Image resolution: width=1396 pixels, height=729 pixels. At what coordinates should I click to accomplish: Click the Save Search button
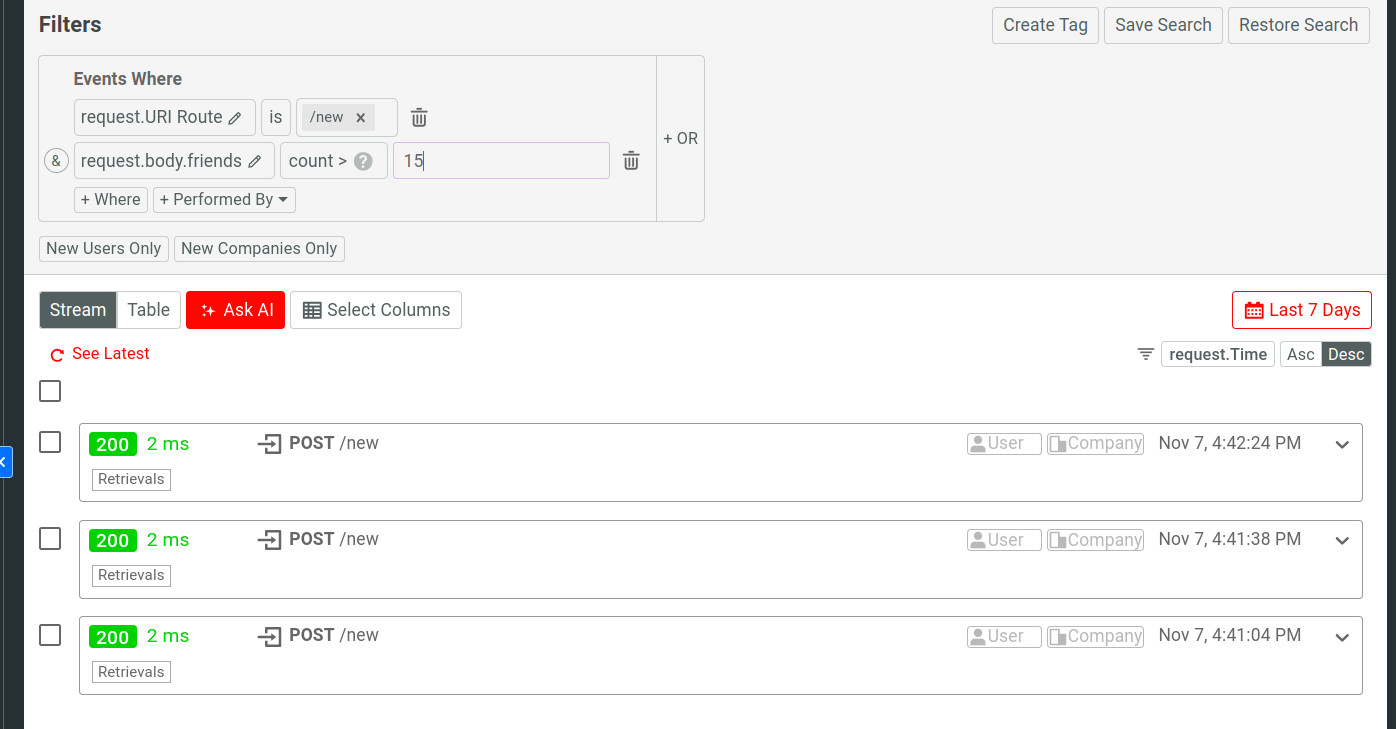click(1163, 25)
